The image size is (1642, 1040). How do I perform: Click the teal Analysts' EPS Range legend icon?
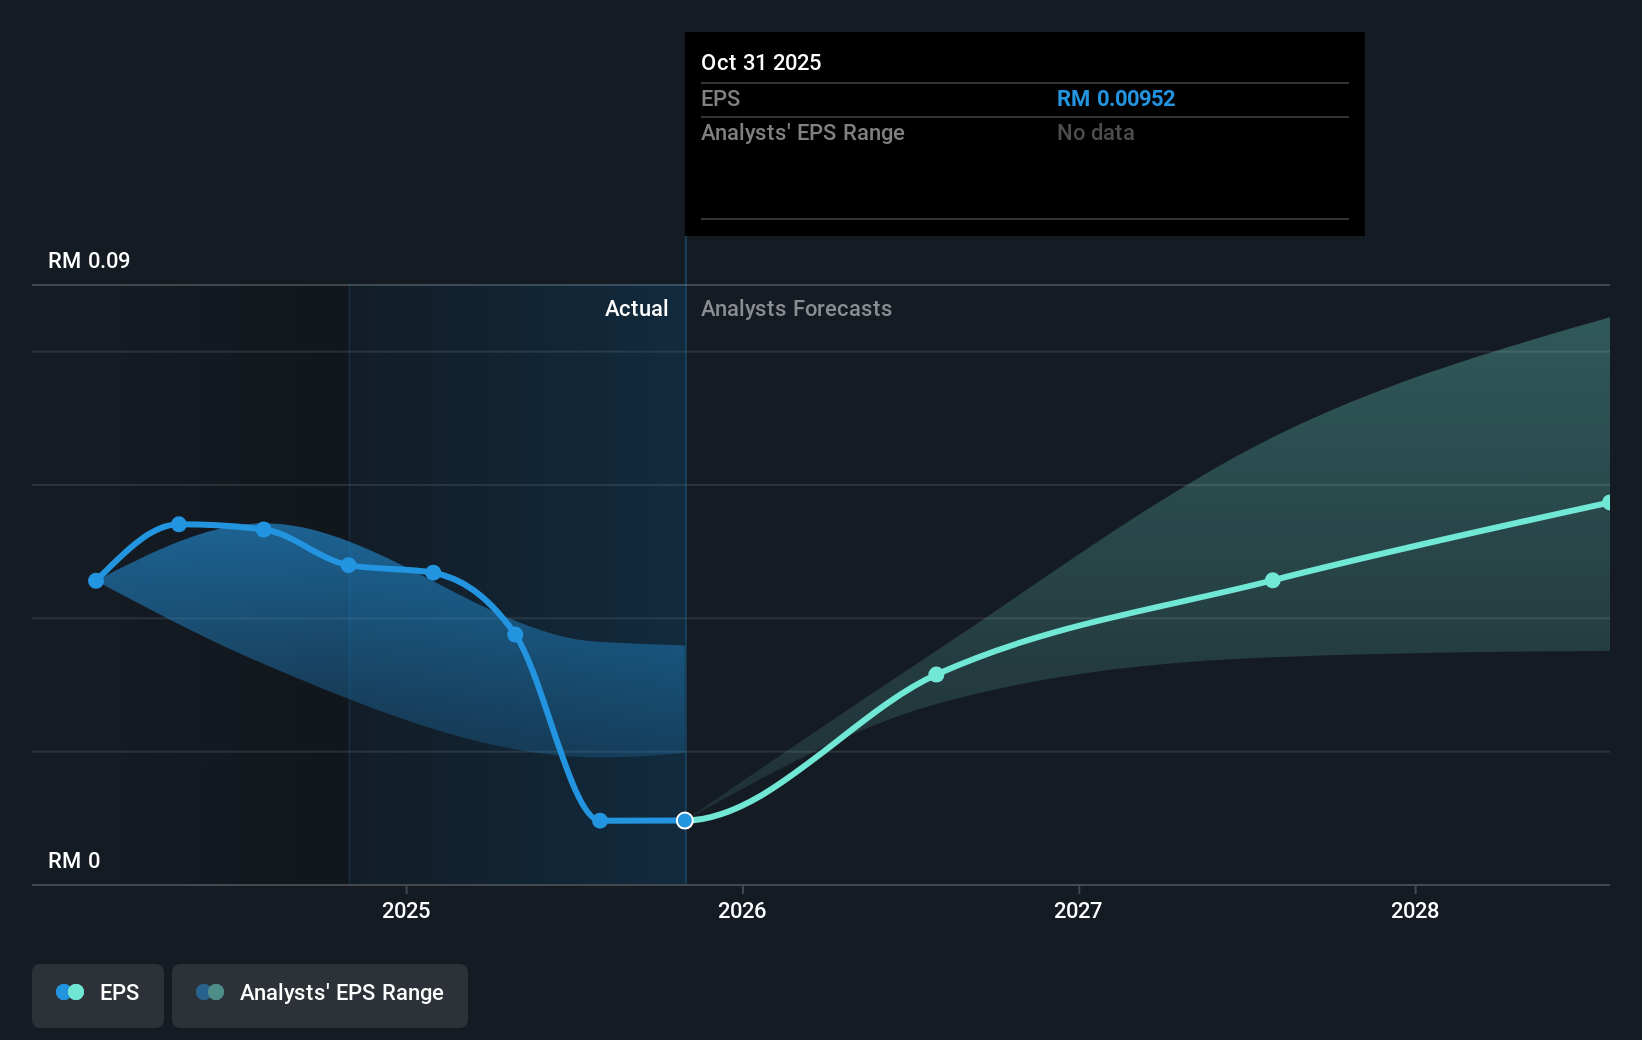pos(210,992)
